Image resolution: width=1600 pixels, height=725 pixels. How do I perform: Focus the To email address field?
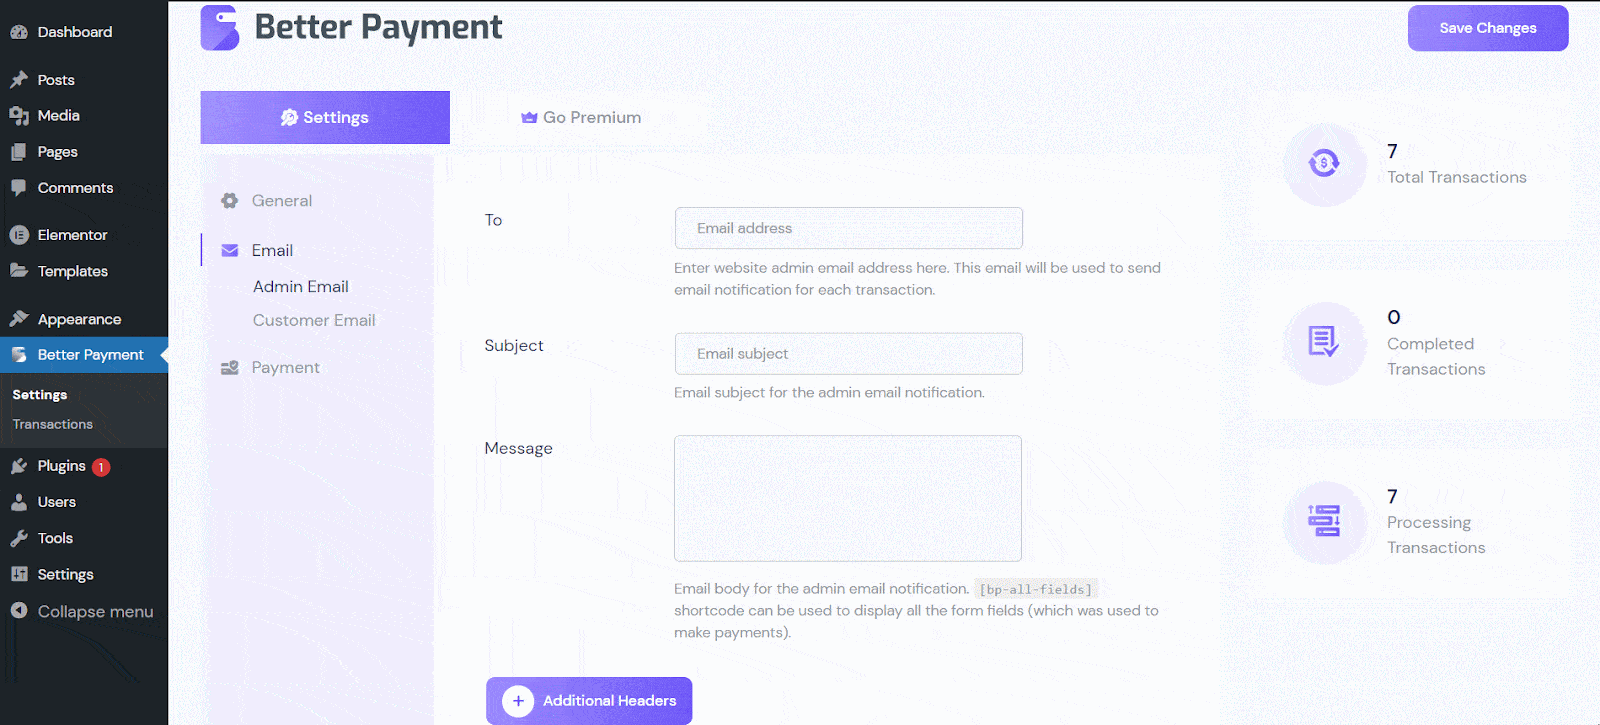tap(849, 228)
